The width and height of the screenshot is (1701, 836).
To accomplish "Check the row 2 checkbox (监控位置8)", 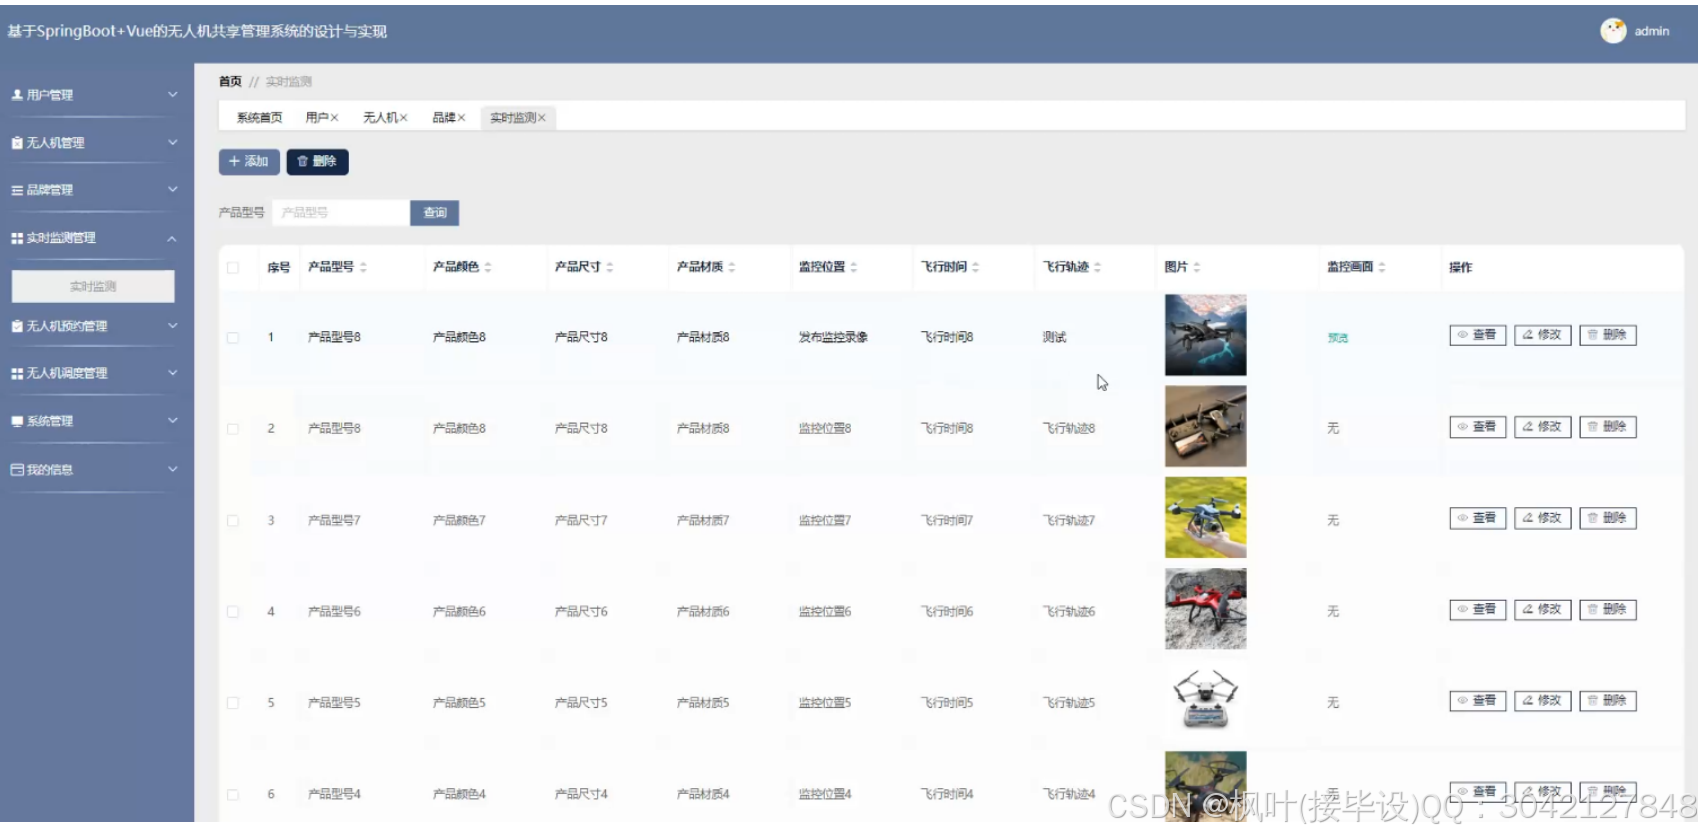I will 233,429.
